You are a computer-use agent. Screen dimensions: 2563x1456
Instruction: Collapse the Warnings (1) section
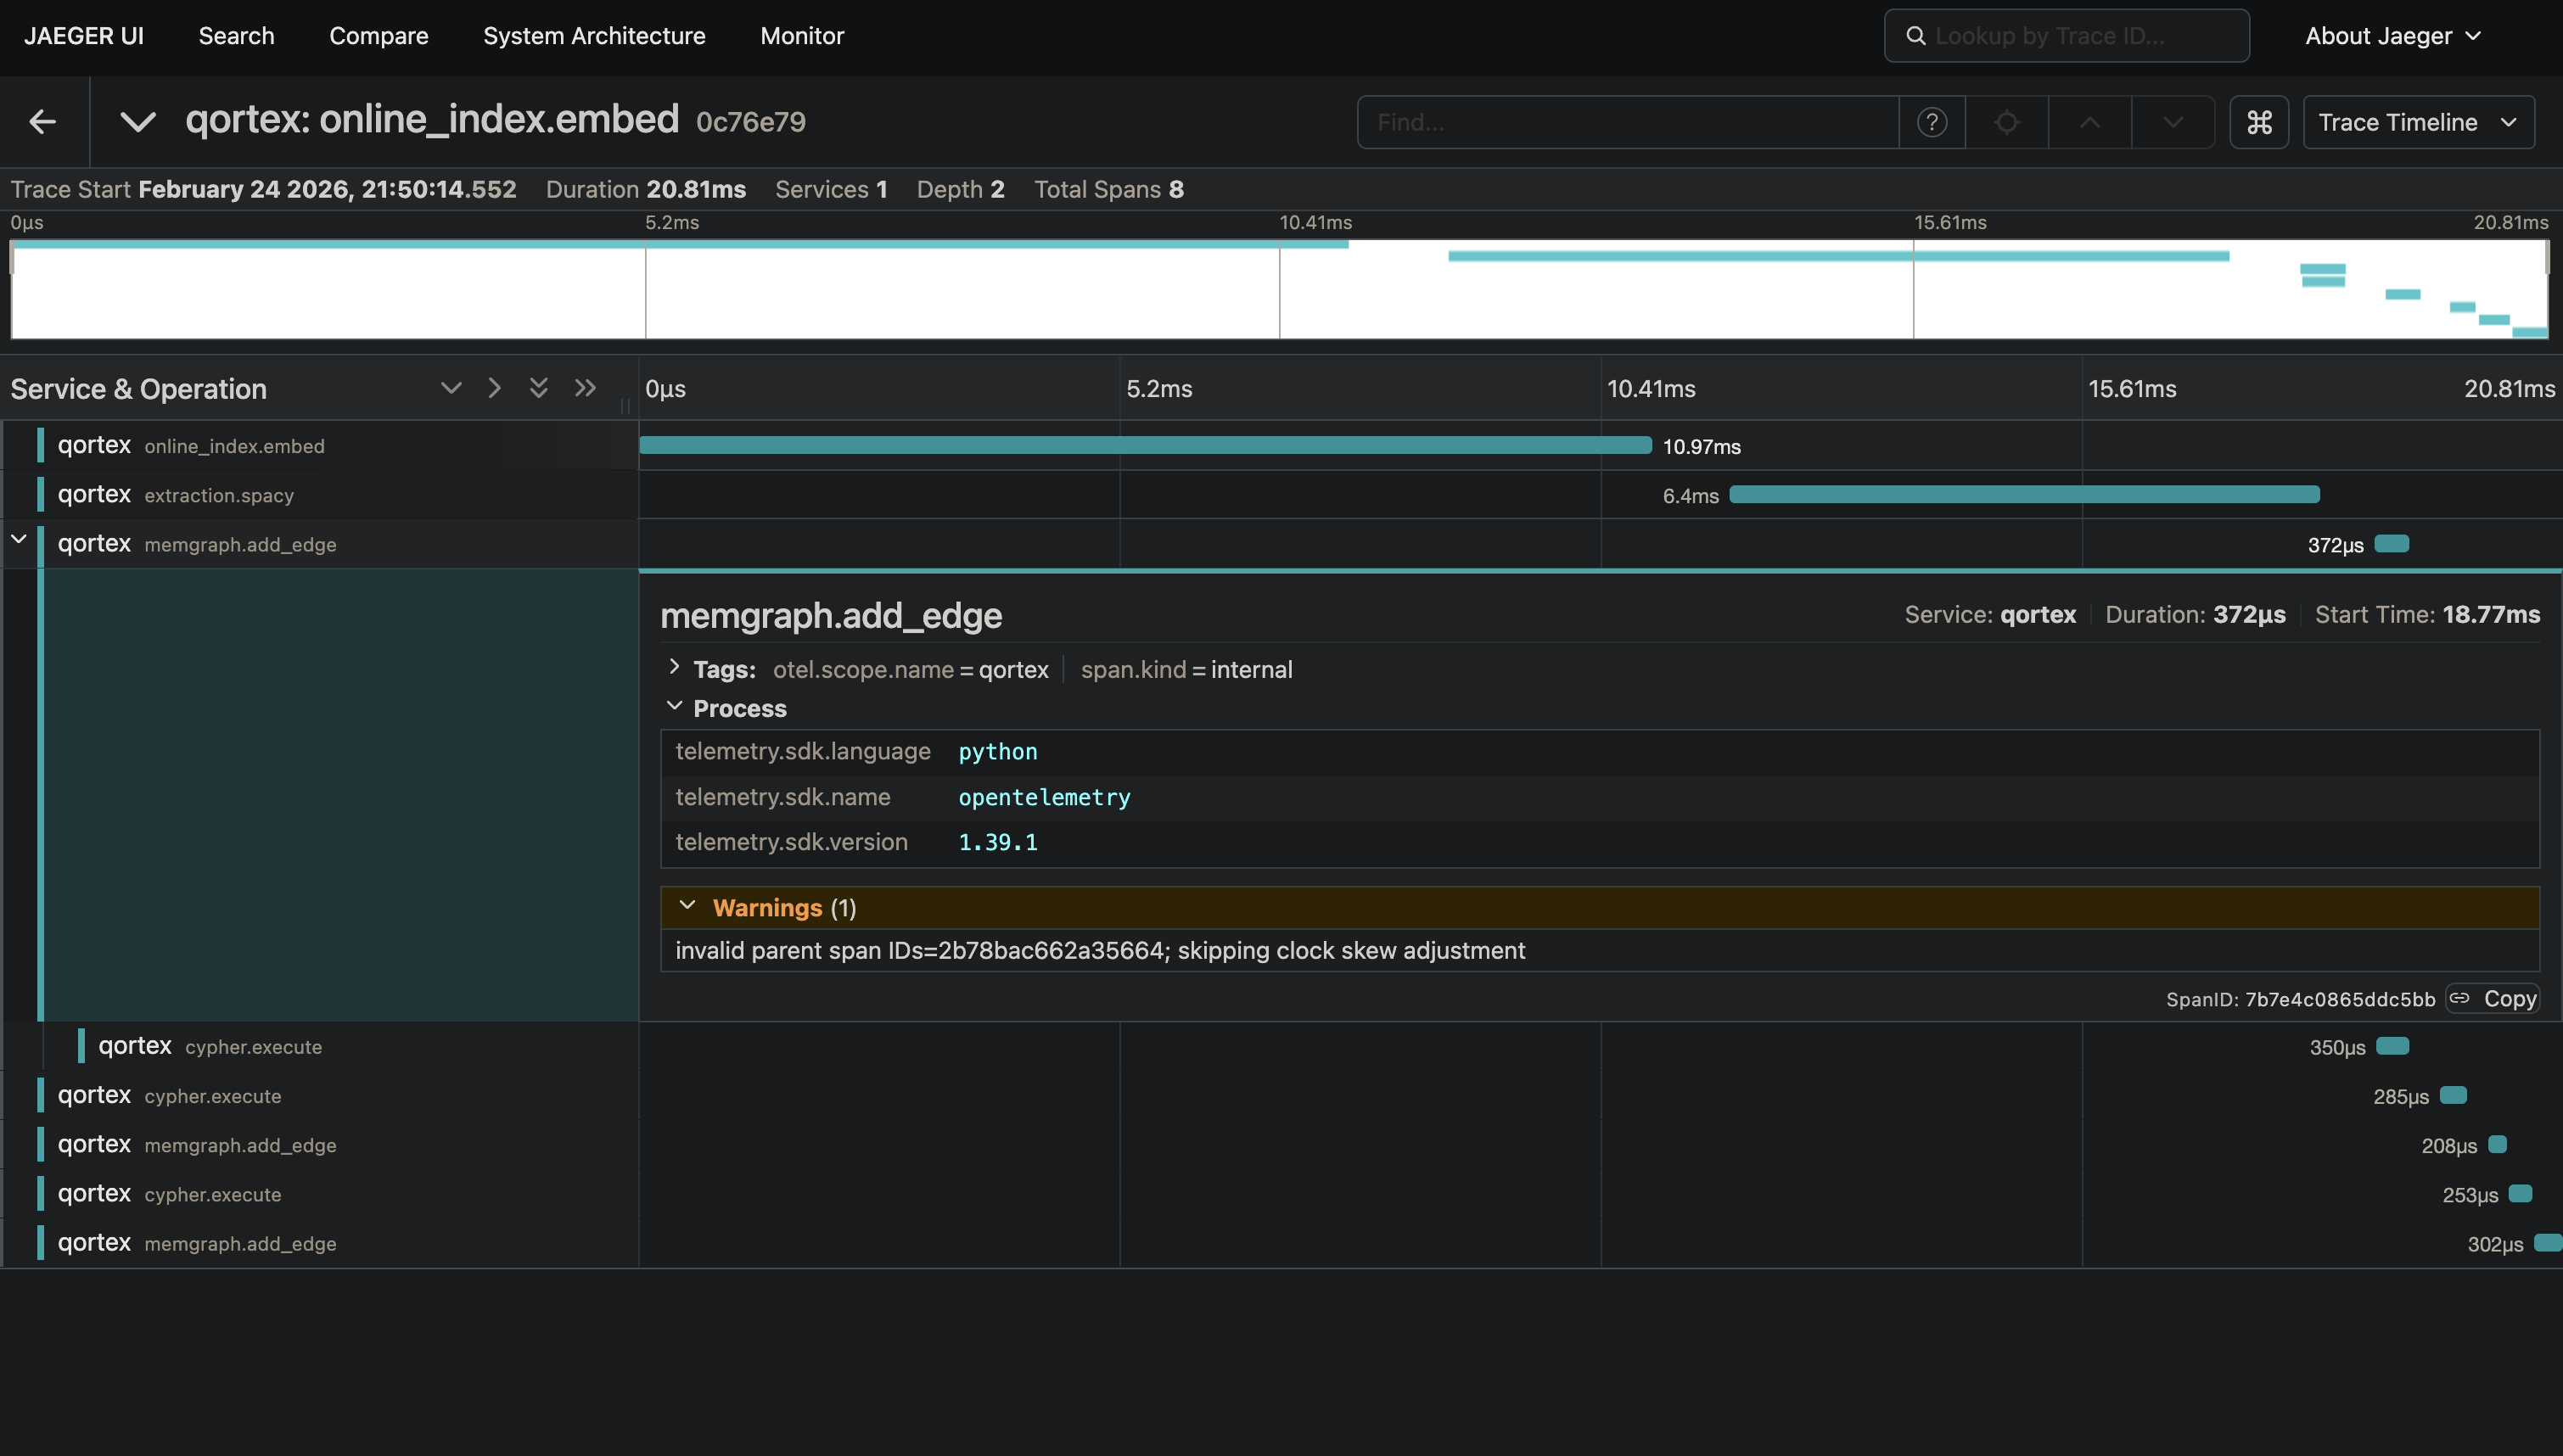(x=687, y=906)
